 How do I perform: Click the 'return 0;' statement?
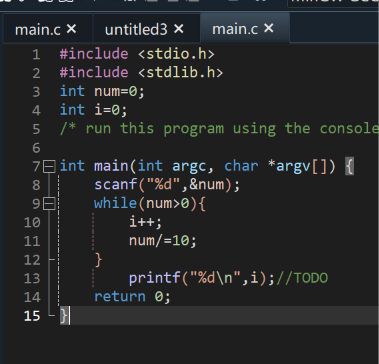point(132,297)
